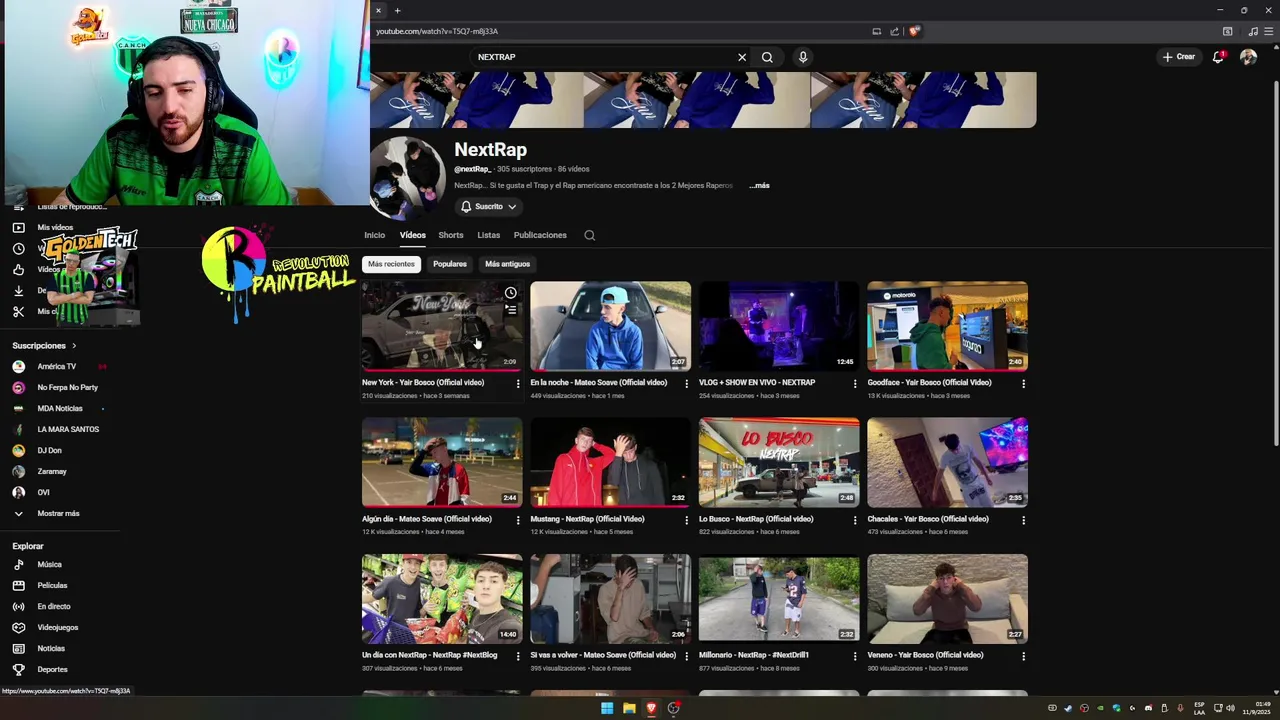This screenshot has width=1280, height=720.
Task: Open the options menu for Mustang - NextRap
Action: [686, 520]
